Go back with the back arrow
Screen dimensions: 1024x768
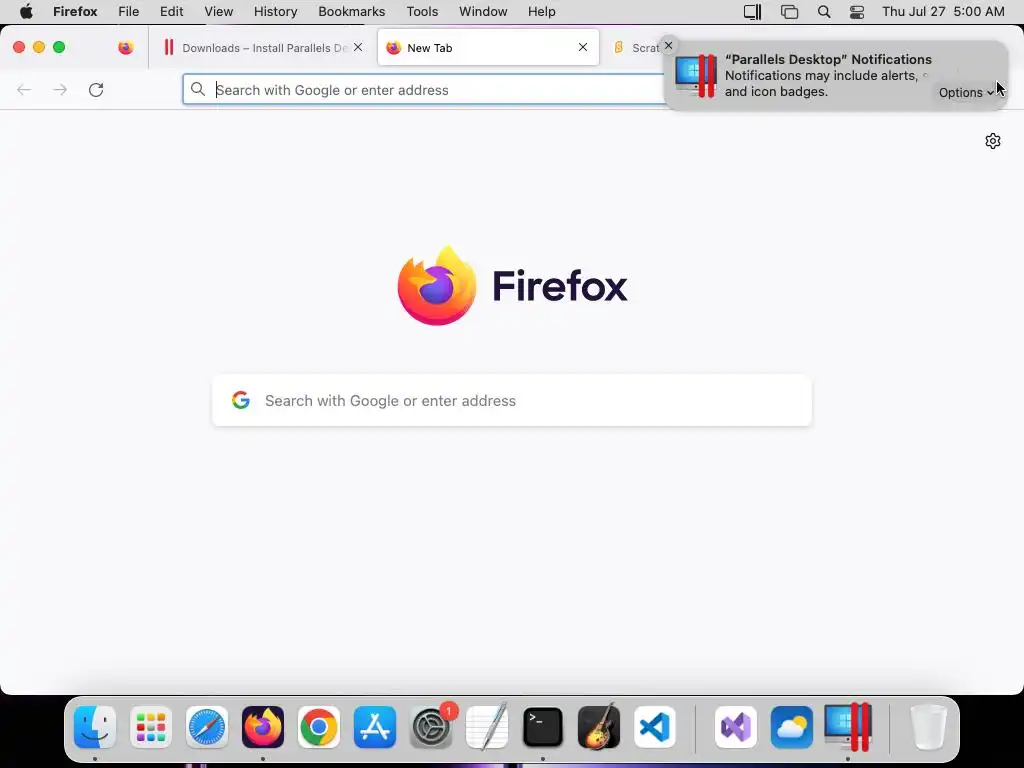(24, 89)
